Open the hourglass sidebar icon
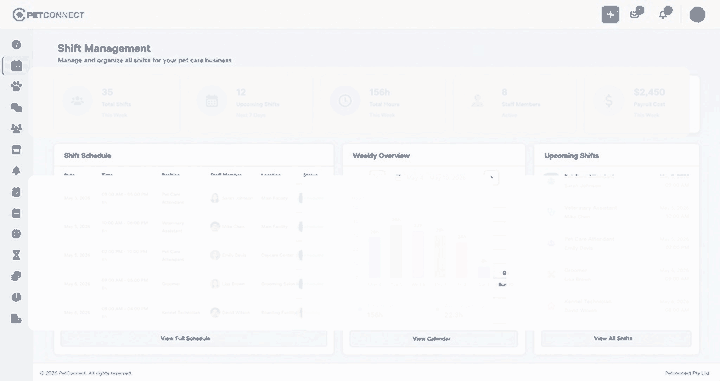The image size is (720, 381). 17,255
